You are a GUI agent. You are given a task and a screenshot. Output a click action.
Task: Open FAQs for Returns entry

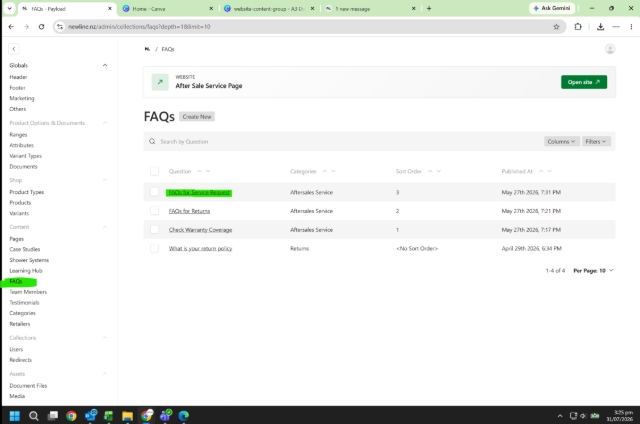(189, 211)
